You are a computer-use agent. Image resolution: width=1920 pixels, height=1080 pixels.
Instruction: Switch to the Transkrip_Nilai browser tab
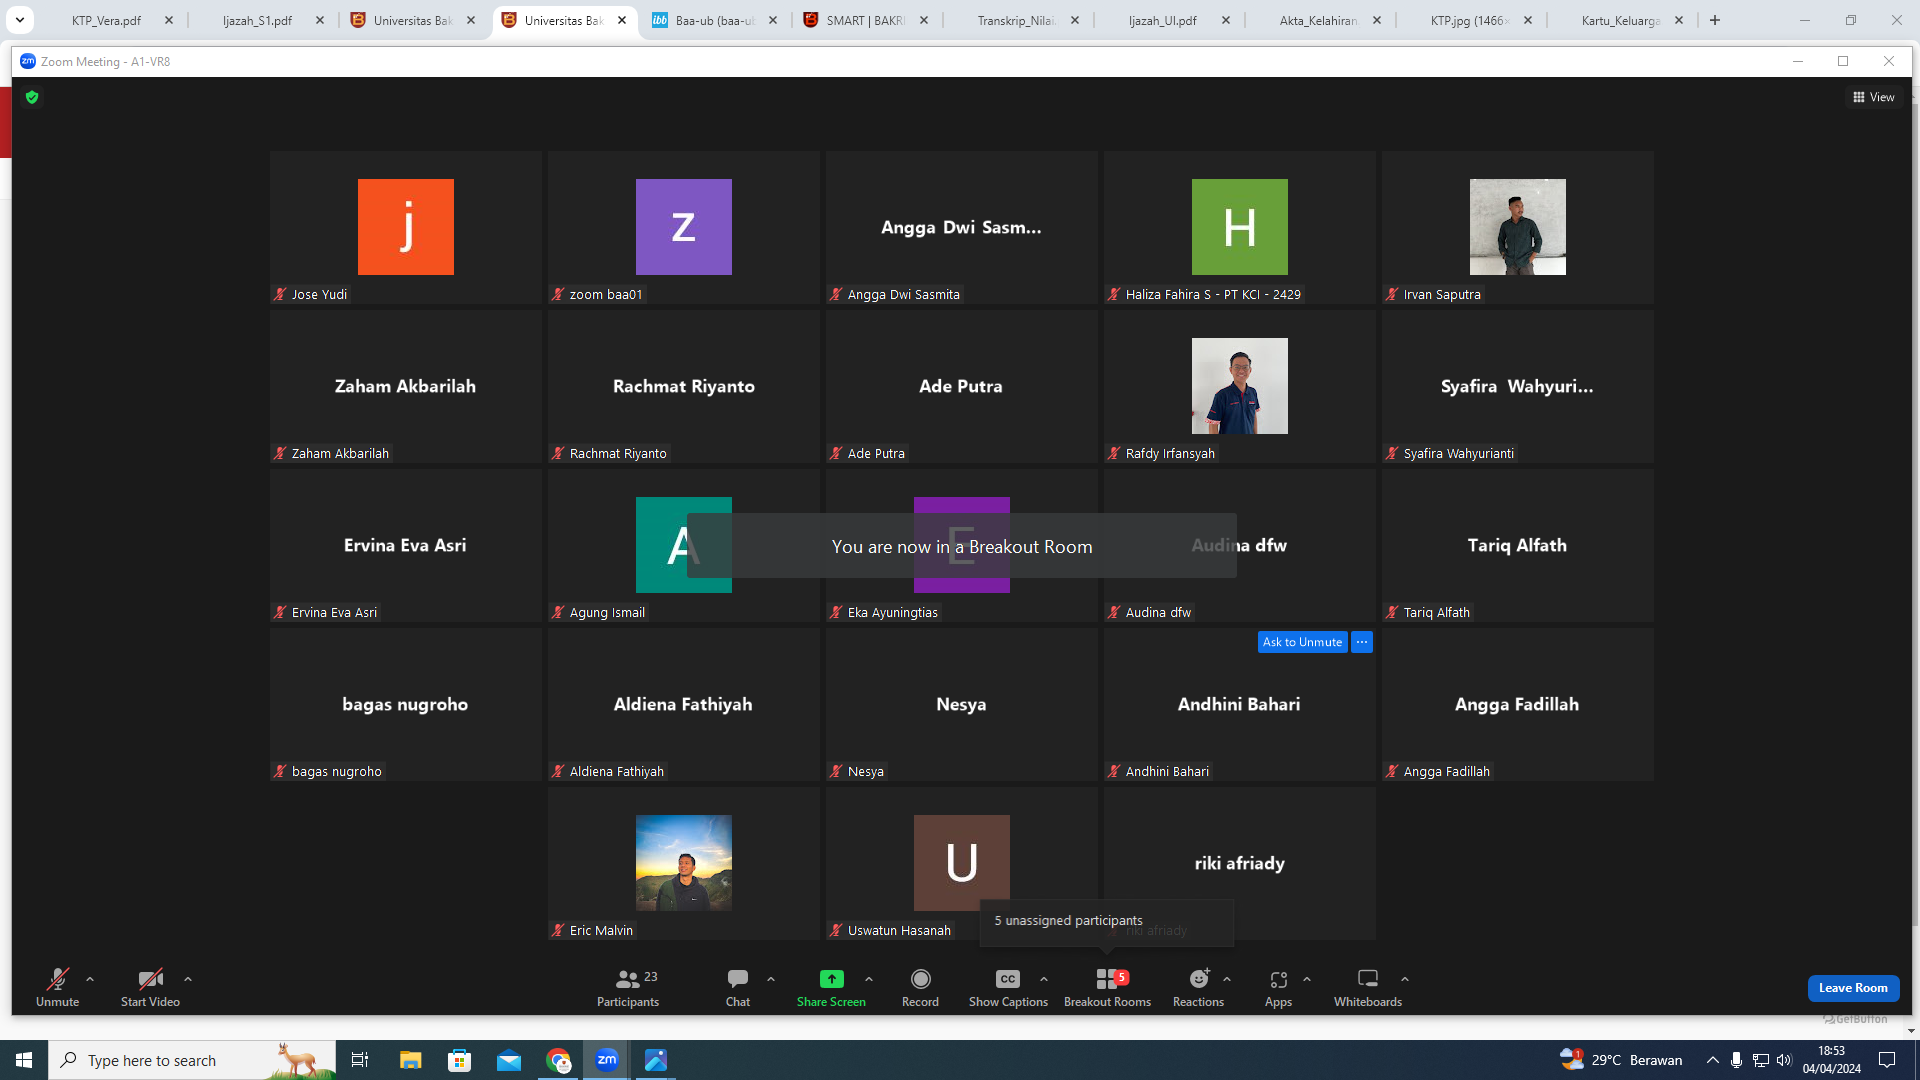(1017, 20)
